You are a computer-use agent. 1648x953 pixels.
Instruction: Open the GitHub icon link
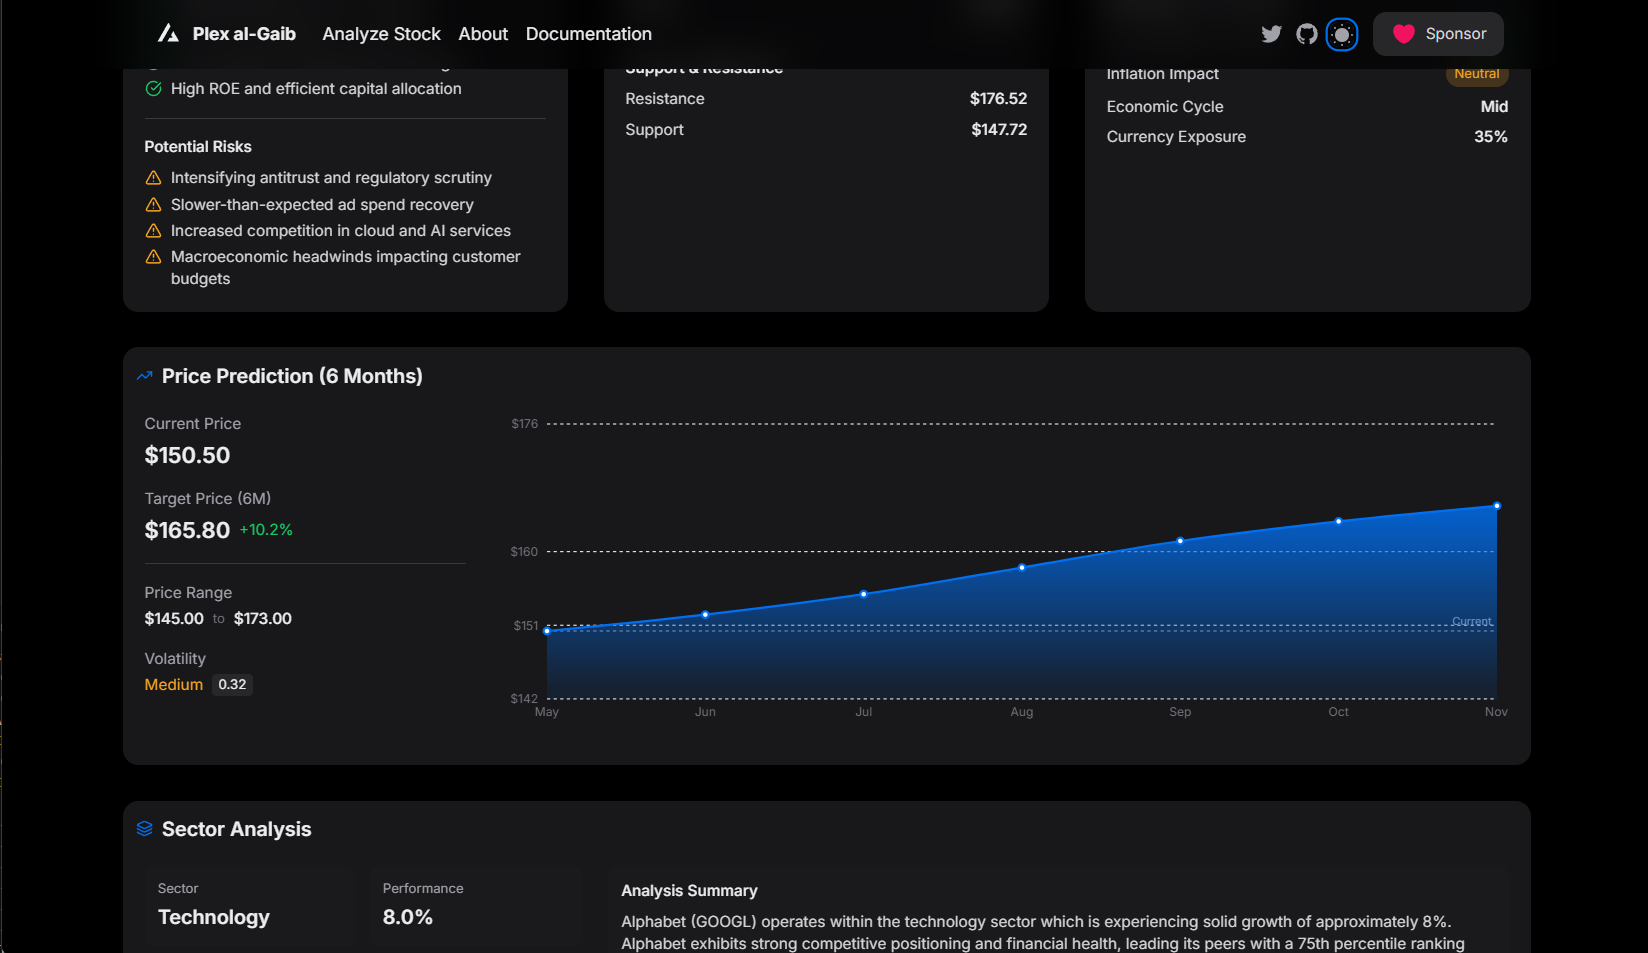coord(1307,34)
